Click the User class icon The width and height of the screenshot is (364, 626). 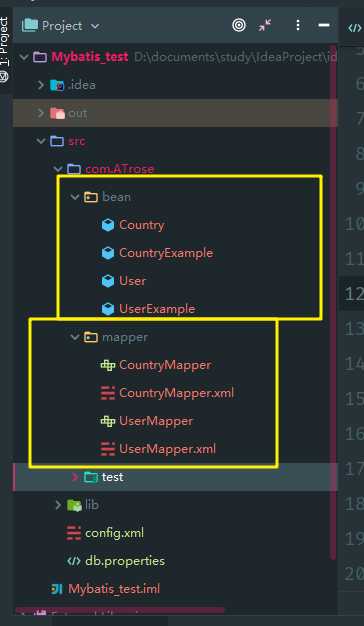pos(108,281)
